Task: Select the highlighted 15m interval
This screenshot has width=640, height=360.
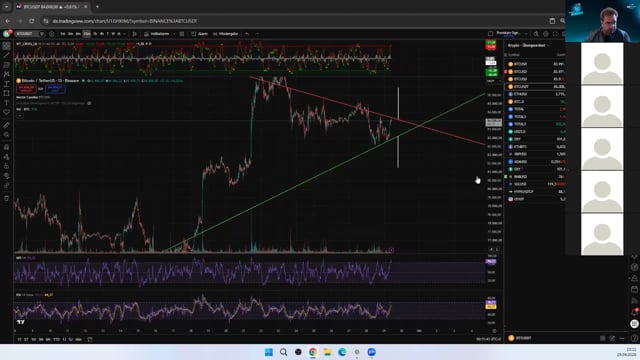Action: coord(87,34)
